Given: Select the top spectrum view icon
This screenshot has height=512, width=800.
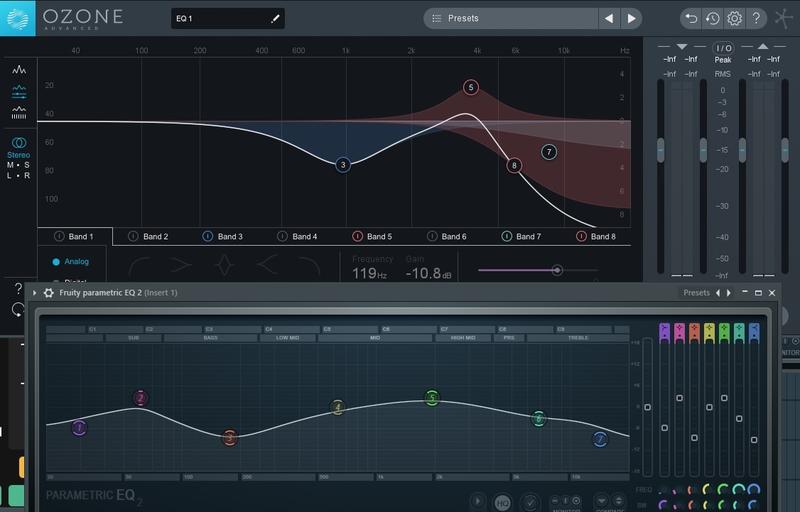Looking at the screenshot, I should click(19, 70).
